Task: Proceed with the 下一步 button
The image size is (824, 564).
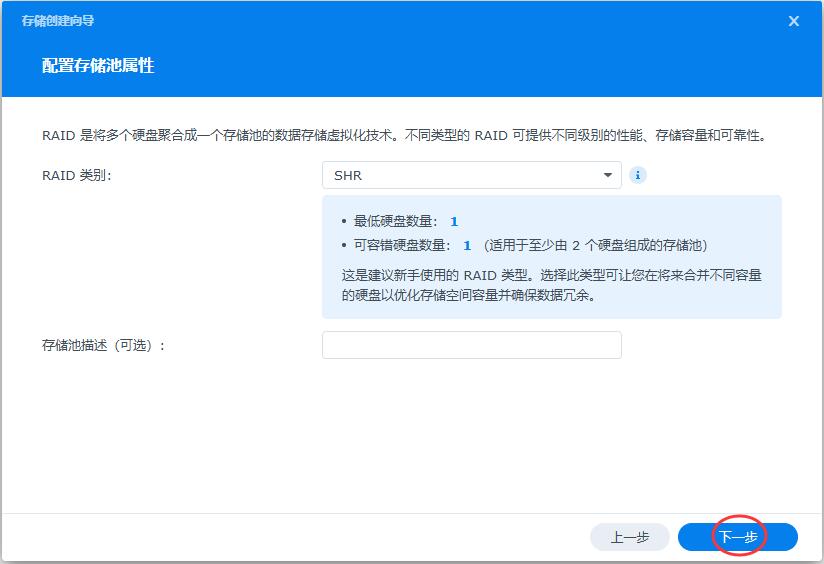Action: 738,537
